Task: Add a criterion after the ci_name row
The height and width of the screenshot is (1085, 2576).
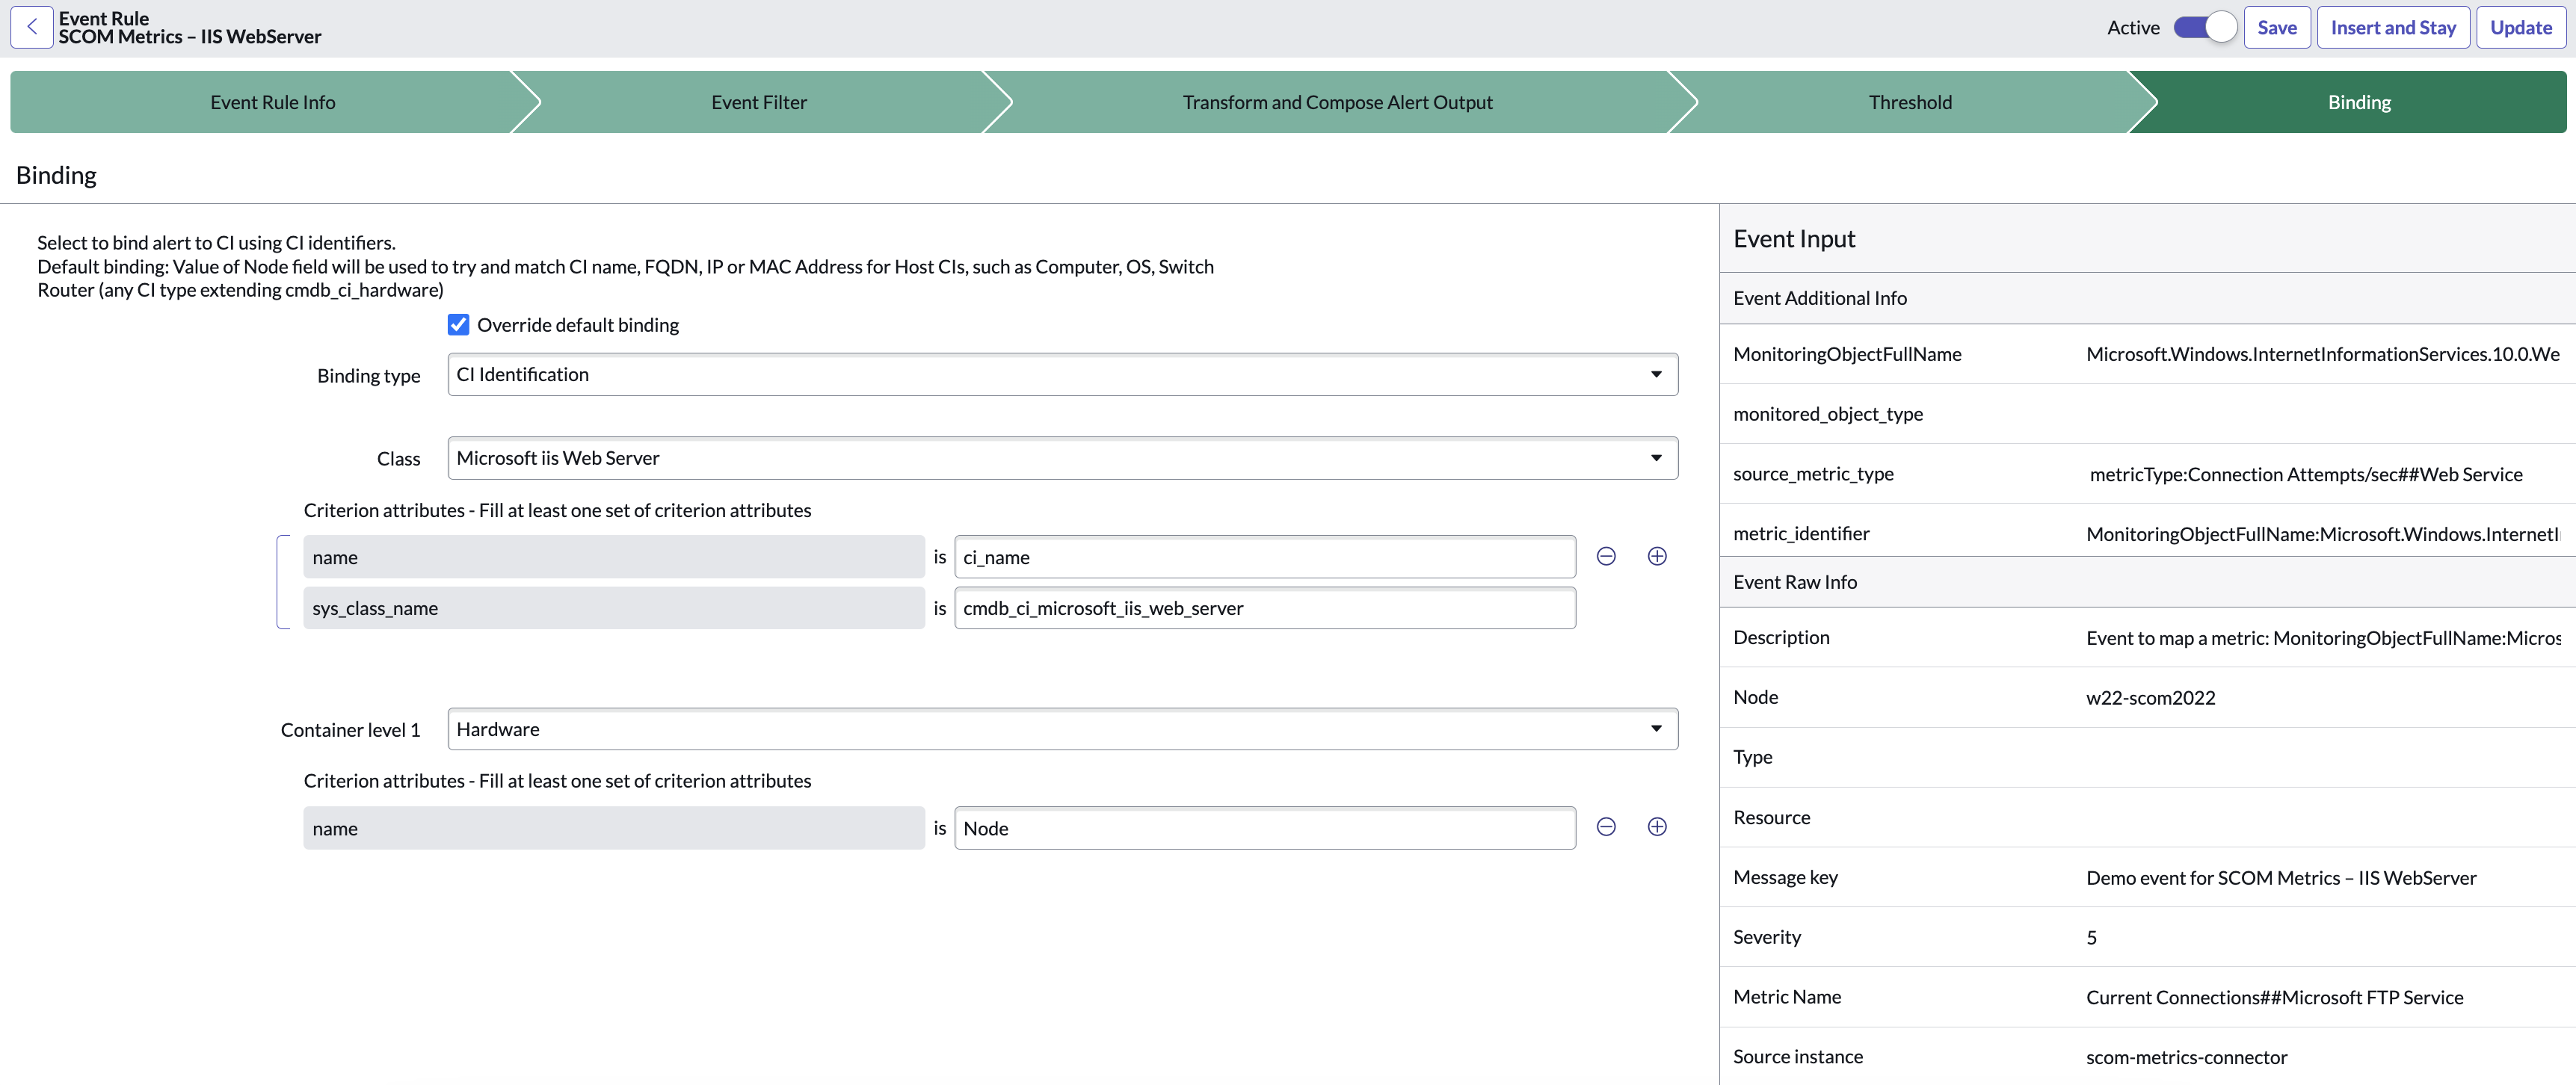Action: [1657, 556]
